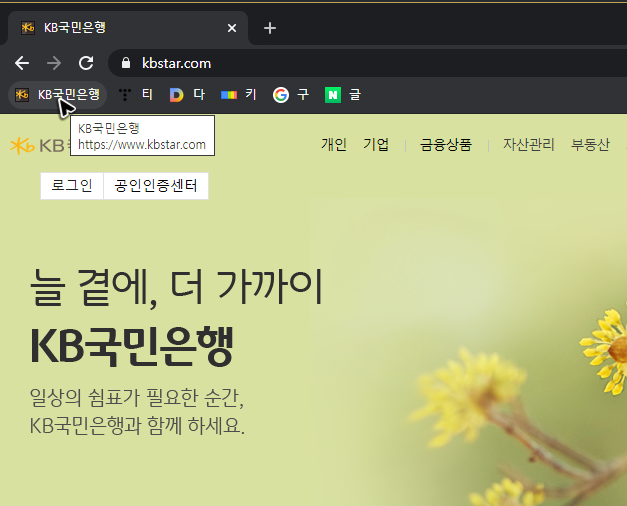Click the forward navigation arrow

tap(54, 63)
